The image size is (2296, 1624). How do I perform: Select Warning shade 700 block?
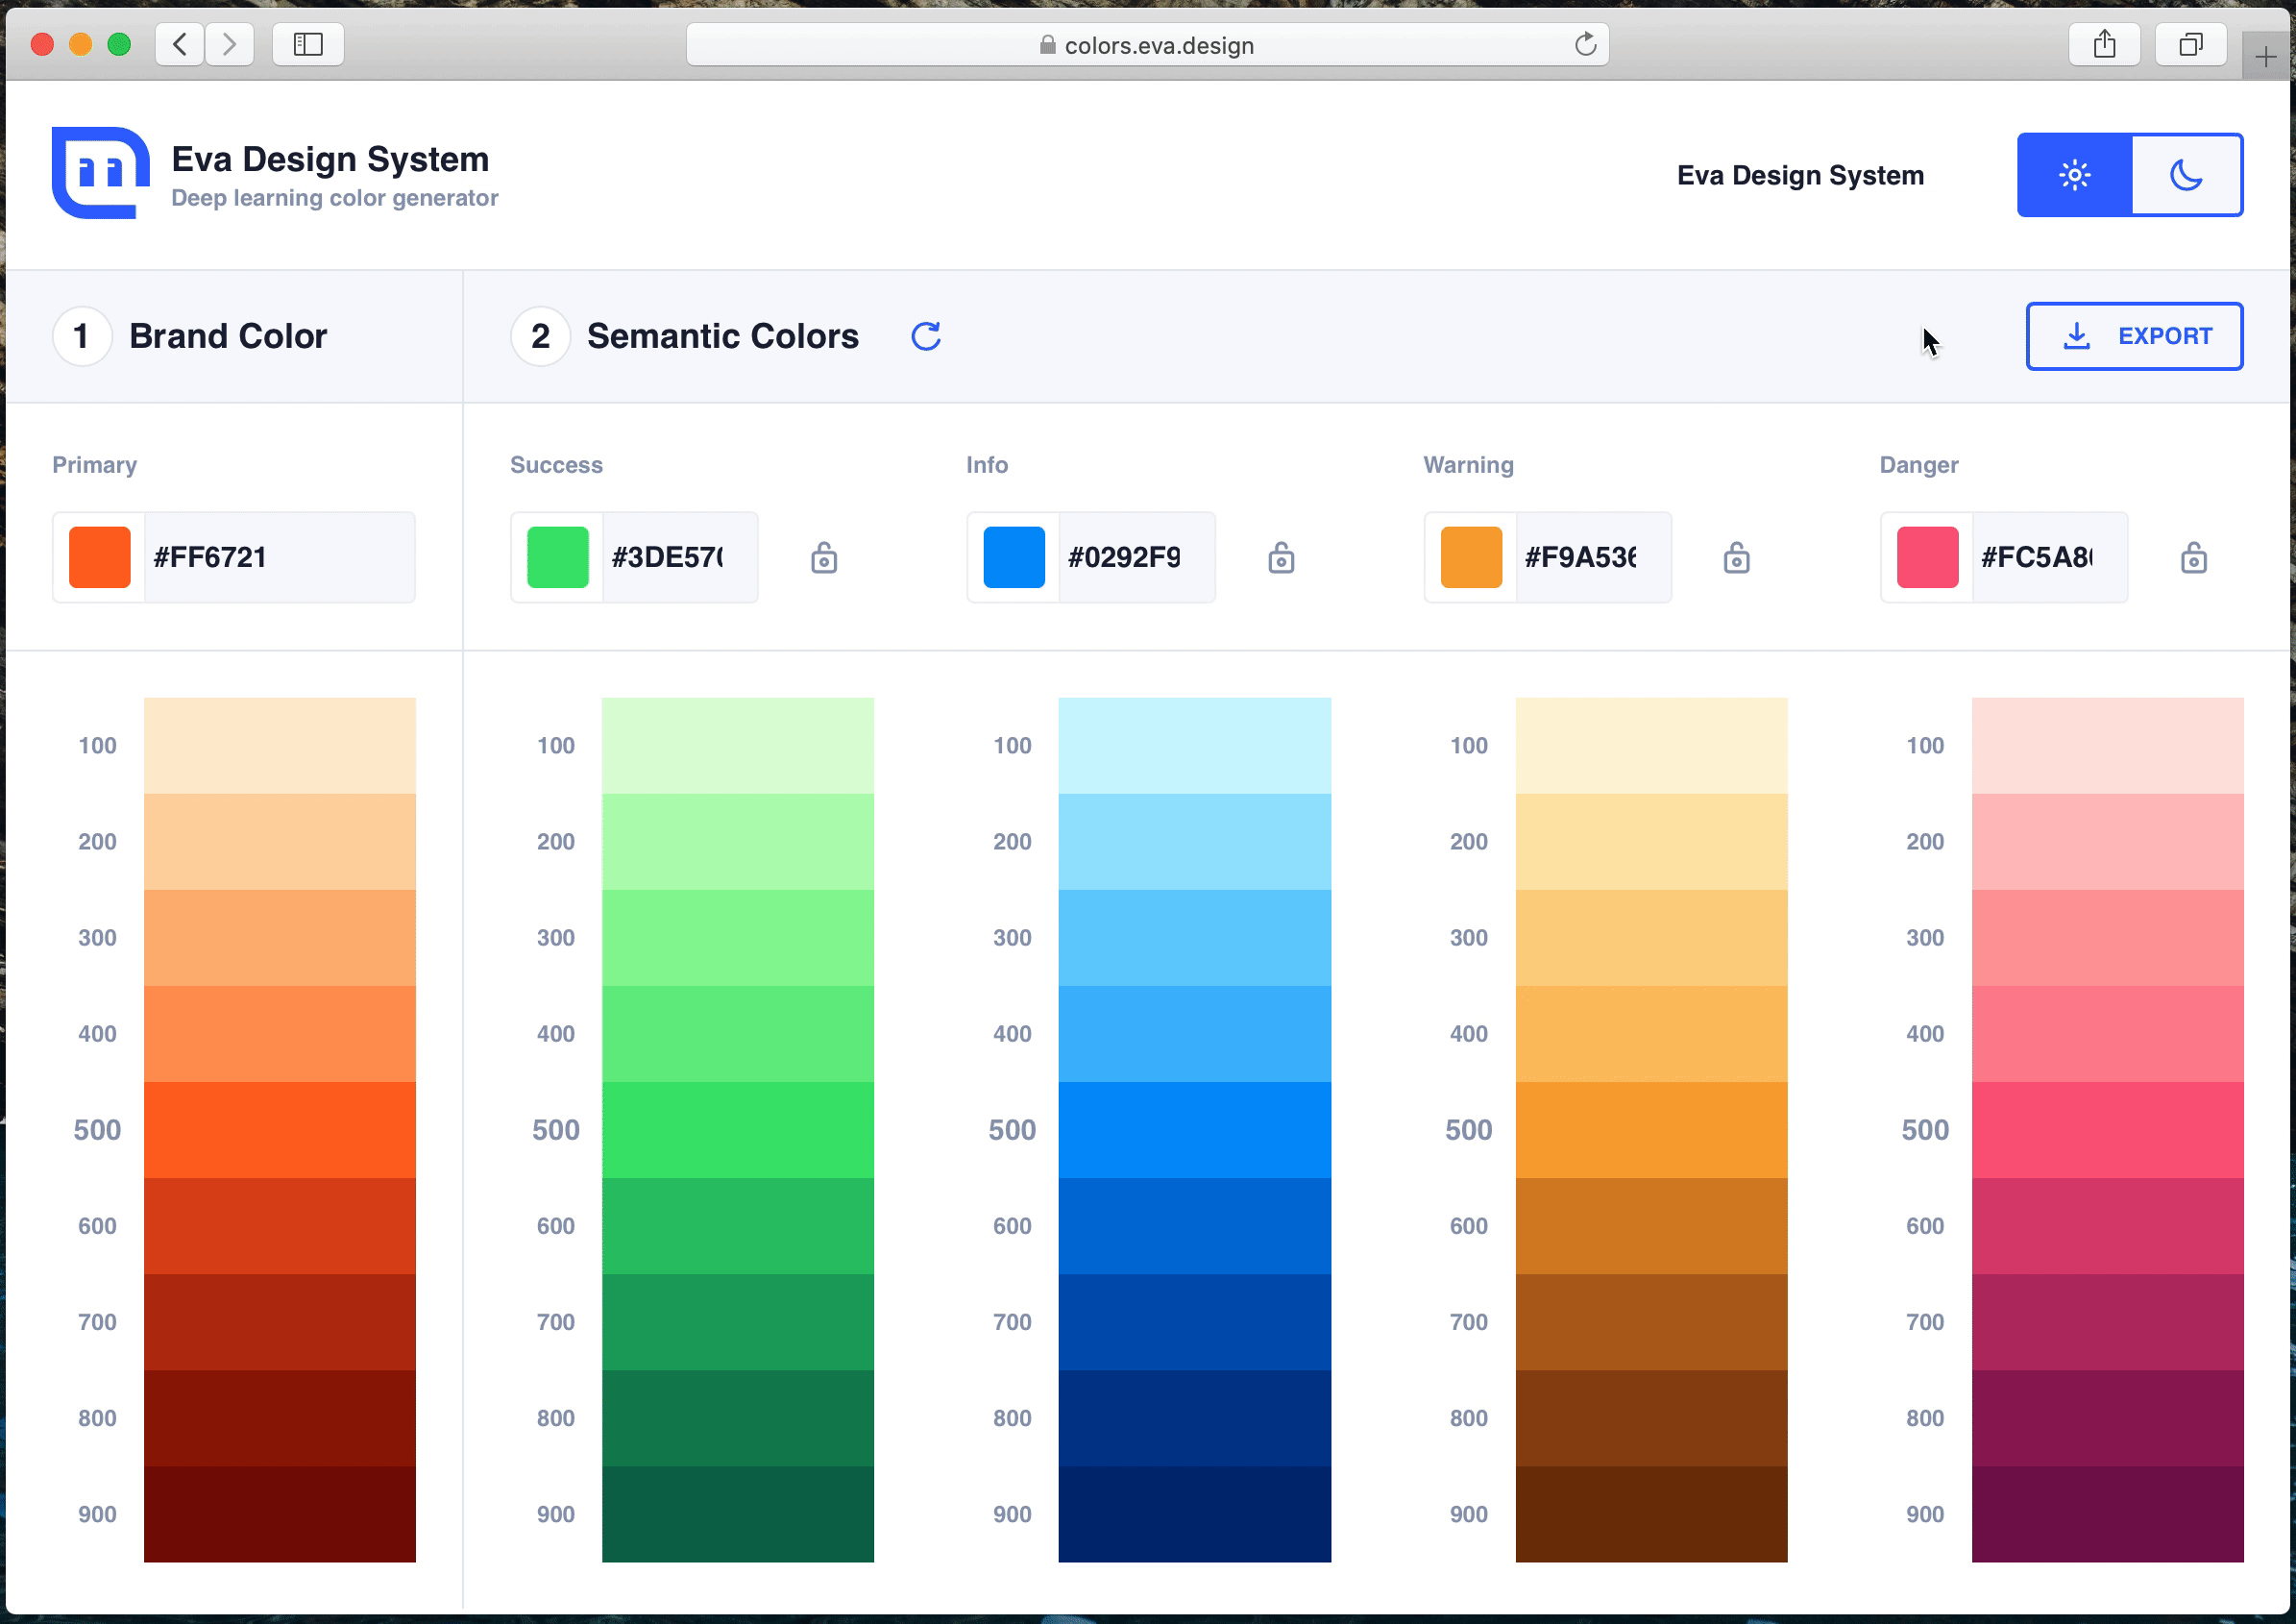[x=1652, y=1322]
